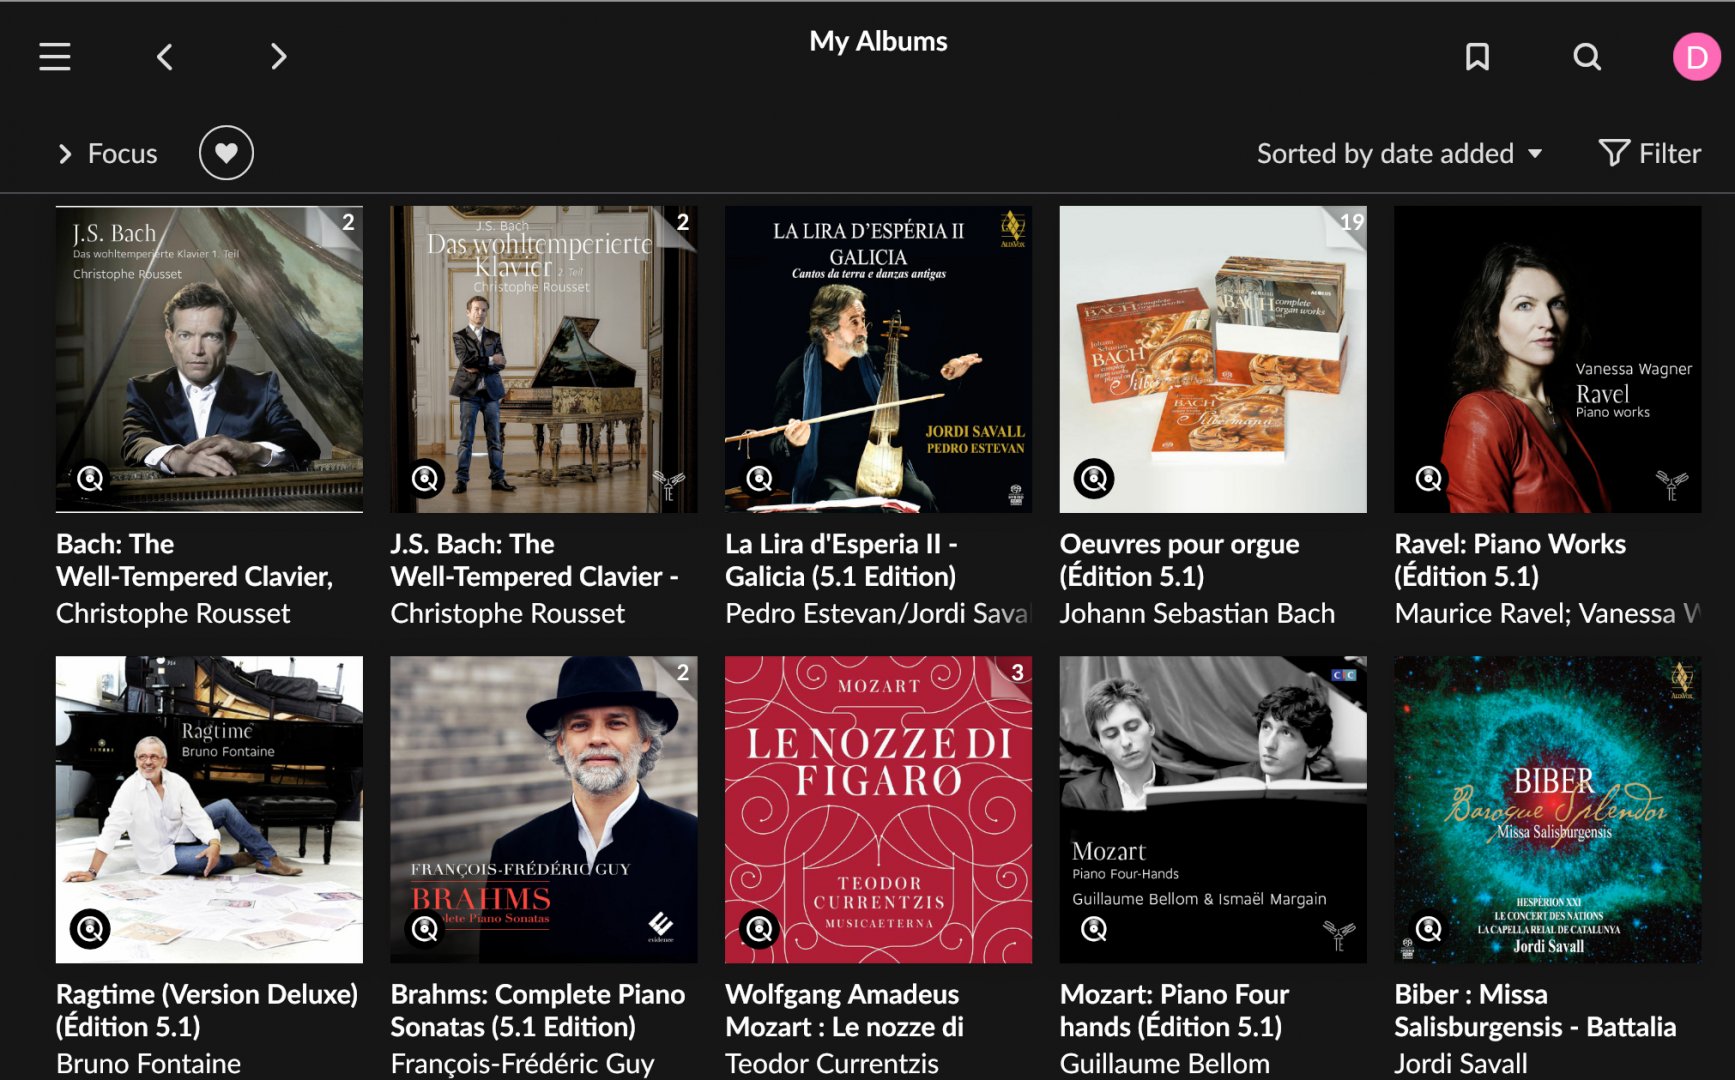Viewport: 1735px width, 1080px height.
Task: Open the hamburger navigation menu
Action: (x=55, y=57)
